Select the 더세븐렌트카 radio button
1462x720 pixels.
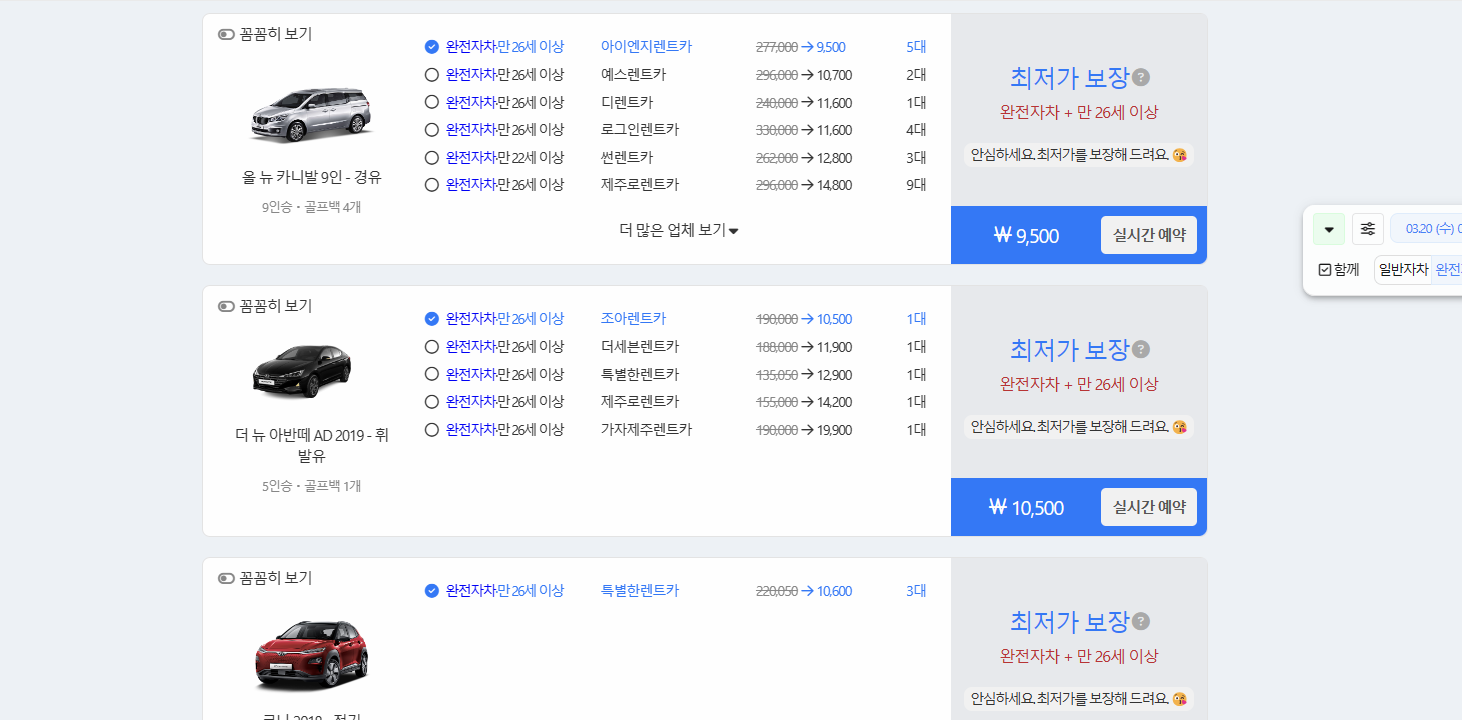[431, 346]
